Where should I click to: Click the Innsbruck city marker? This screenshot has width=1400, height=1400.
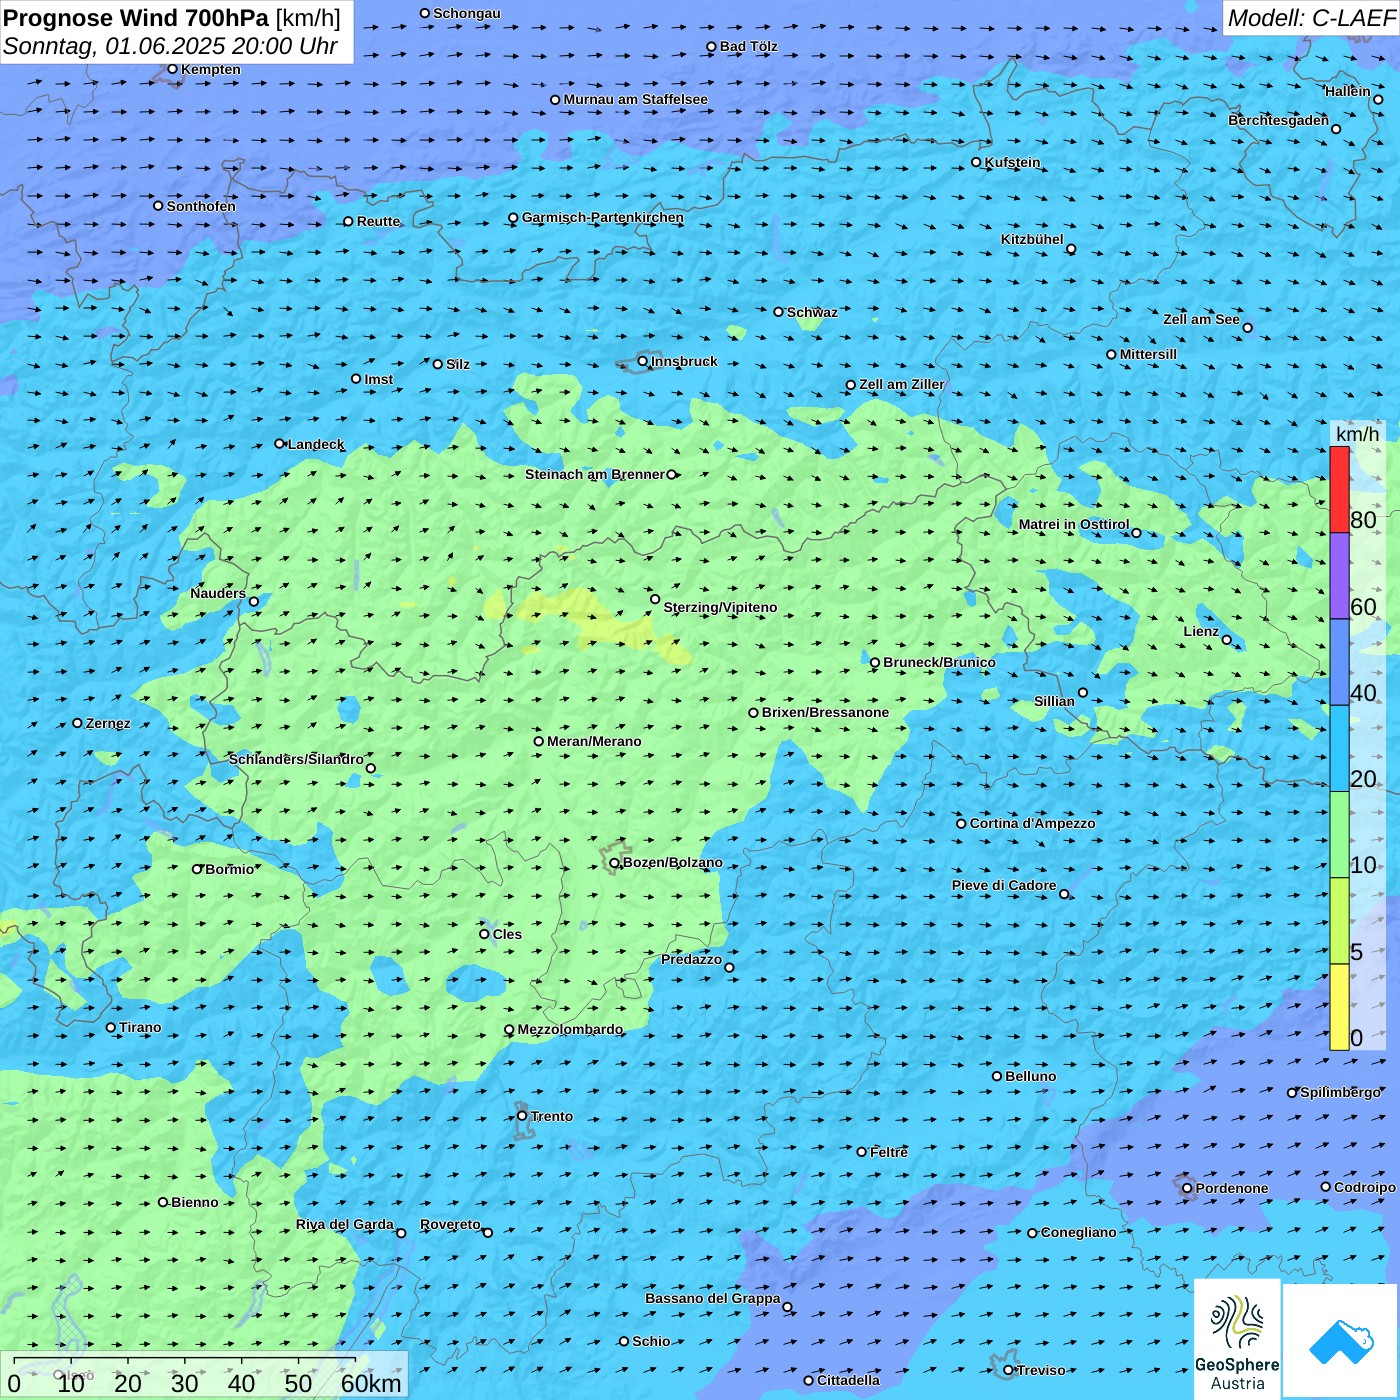point(643,361)
